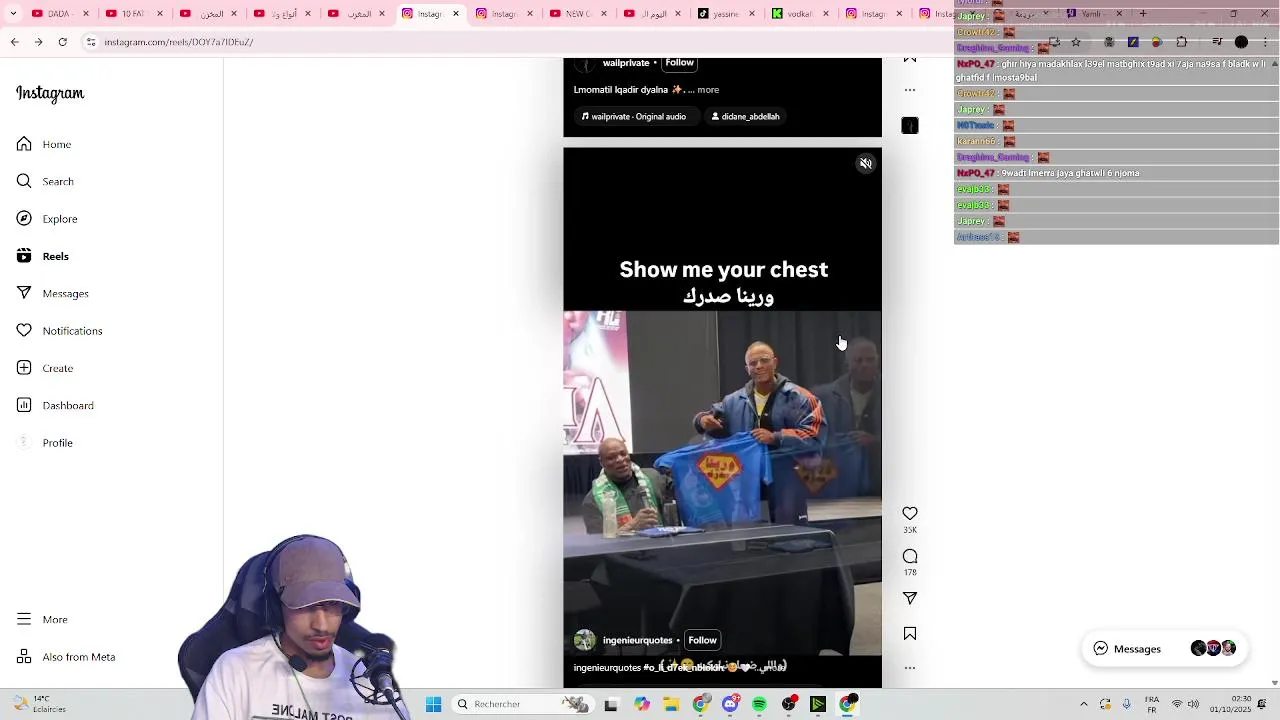Open the audio thumbnail beside the reel
Image resolution: width=1280 pixels, height=720 pixels.
click(x=910, y=125)
